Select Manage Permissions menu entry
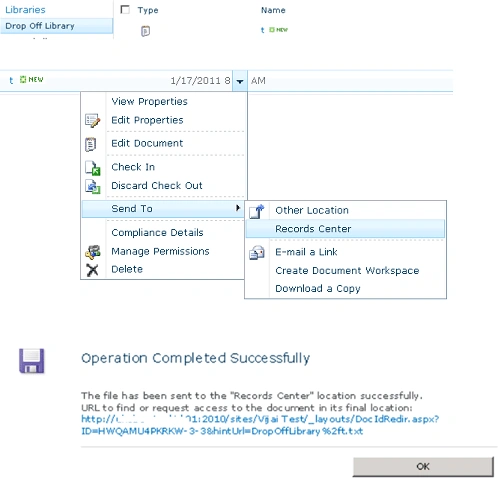 [x=160, y=251]
